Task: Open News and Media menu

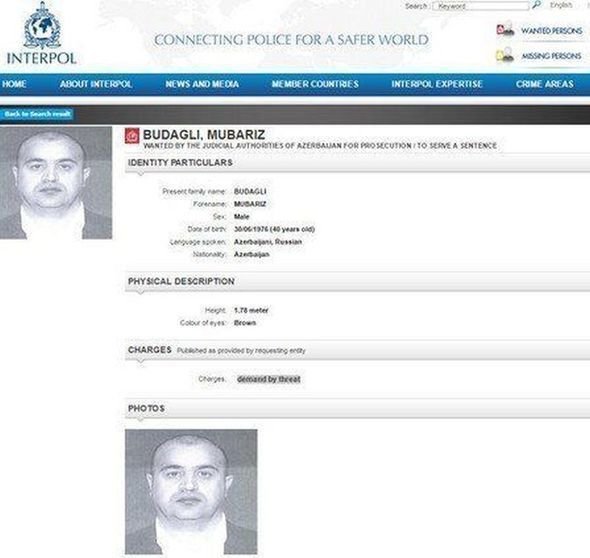Action: point(202,84)
